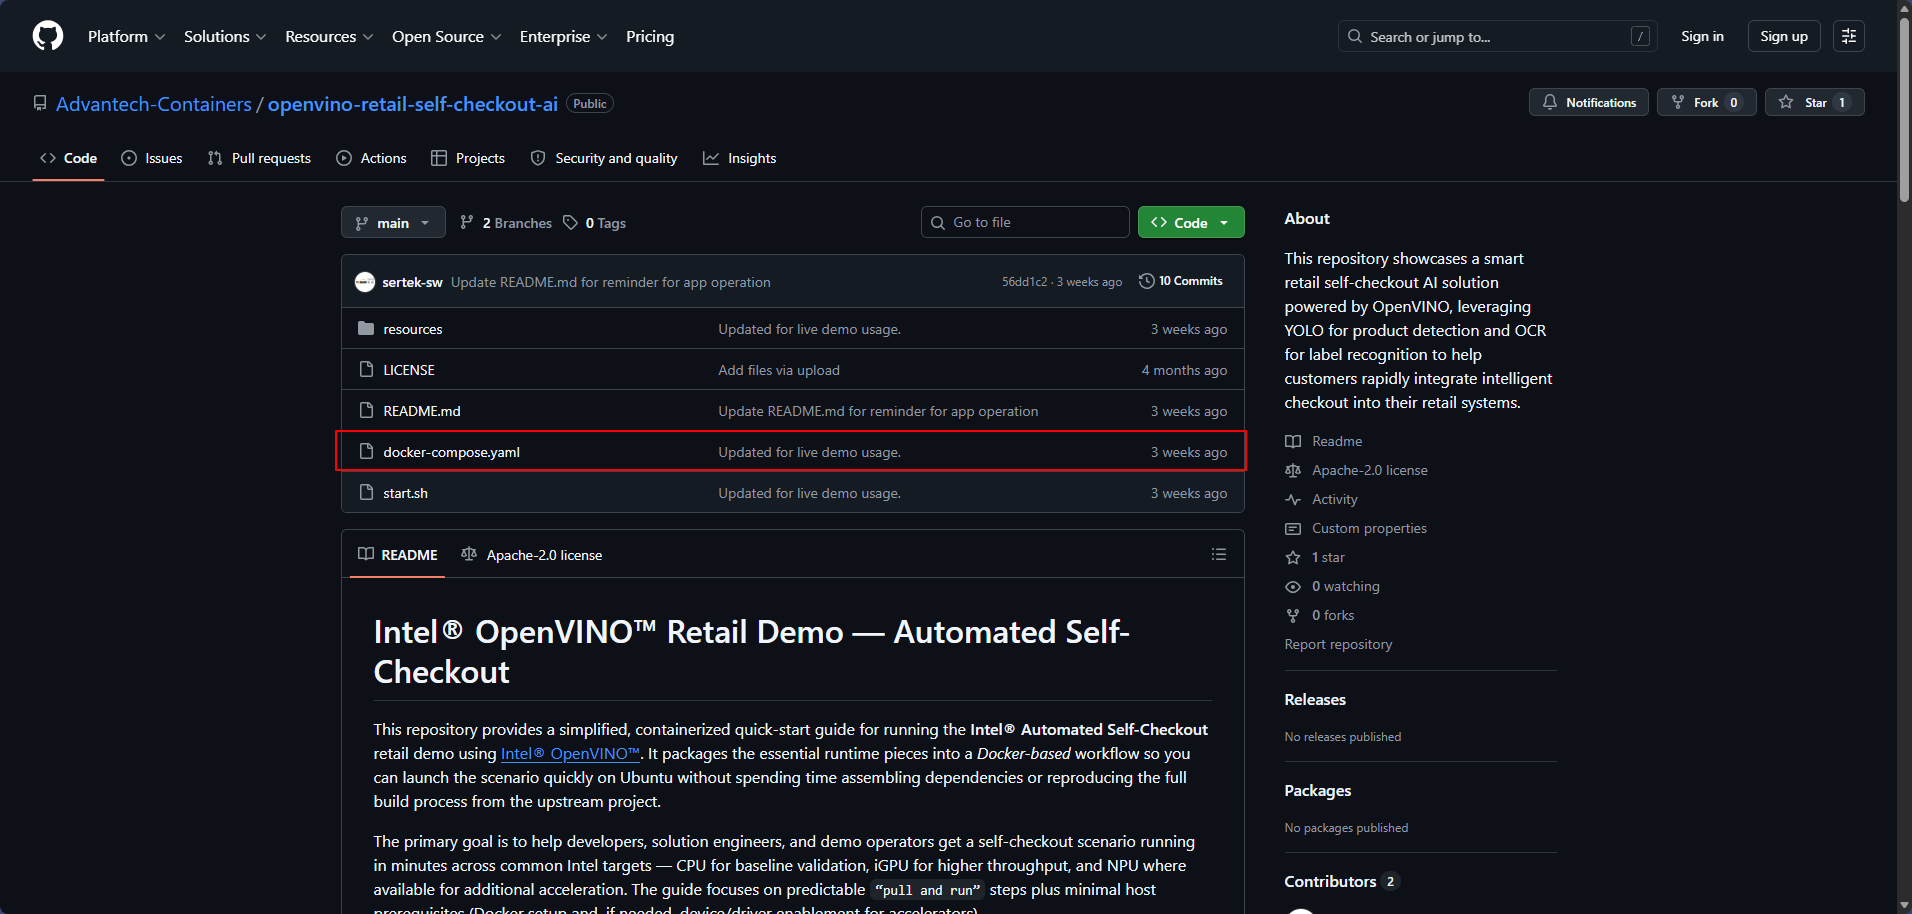Open the 0 watching link

point(1346,586)
